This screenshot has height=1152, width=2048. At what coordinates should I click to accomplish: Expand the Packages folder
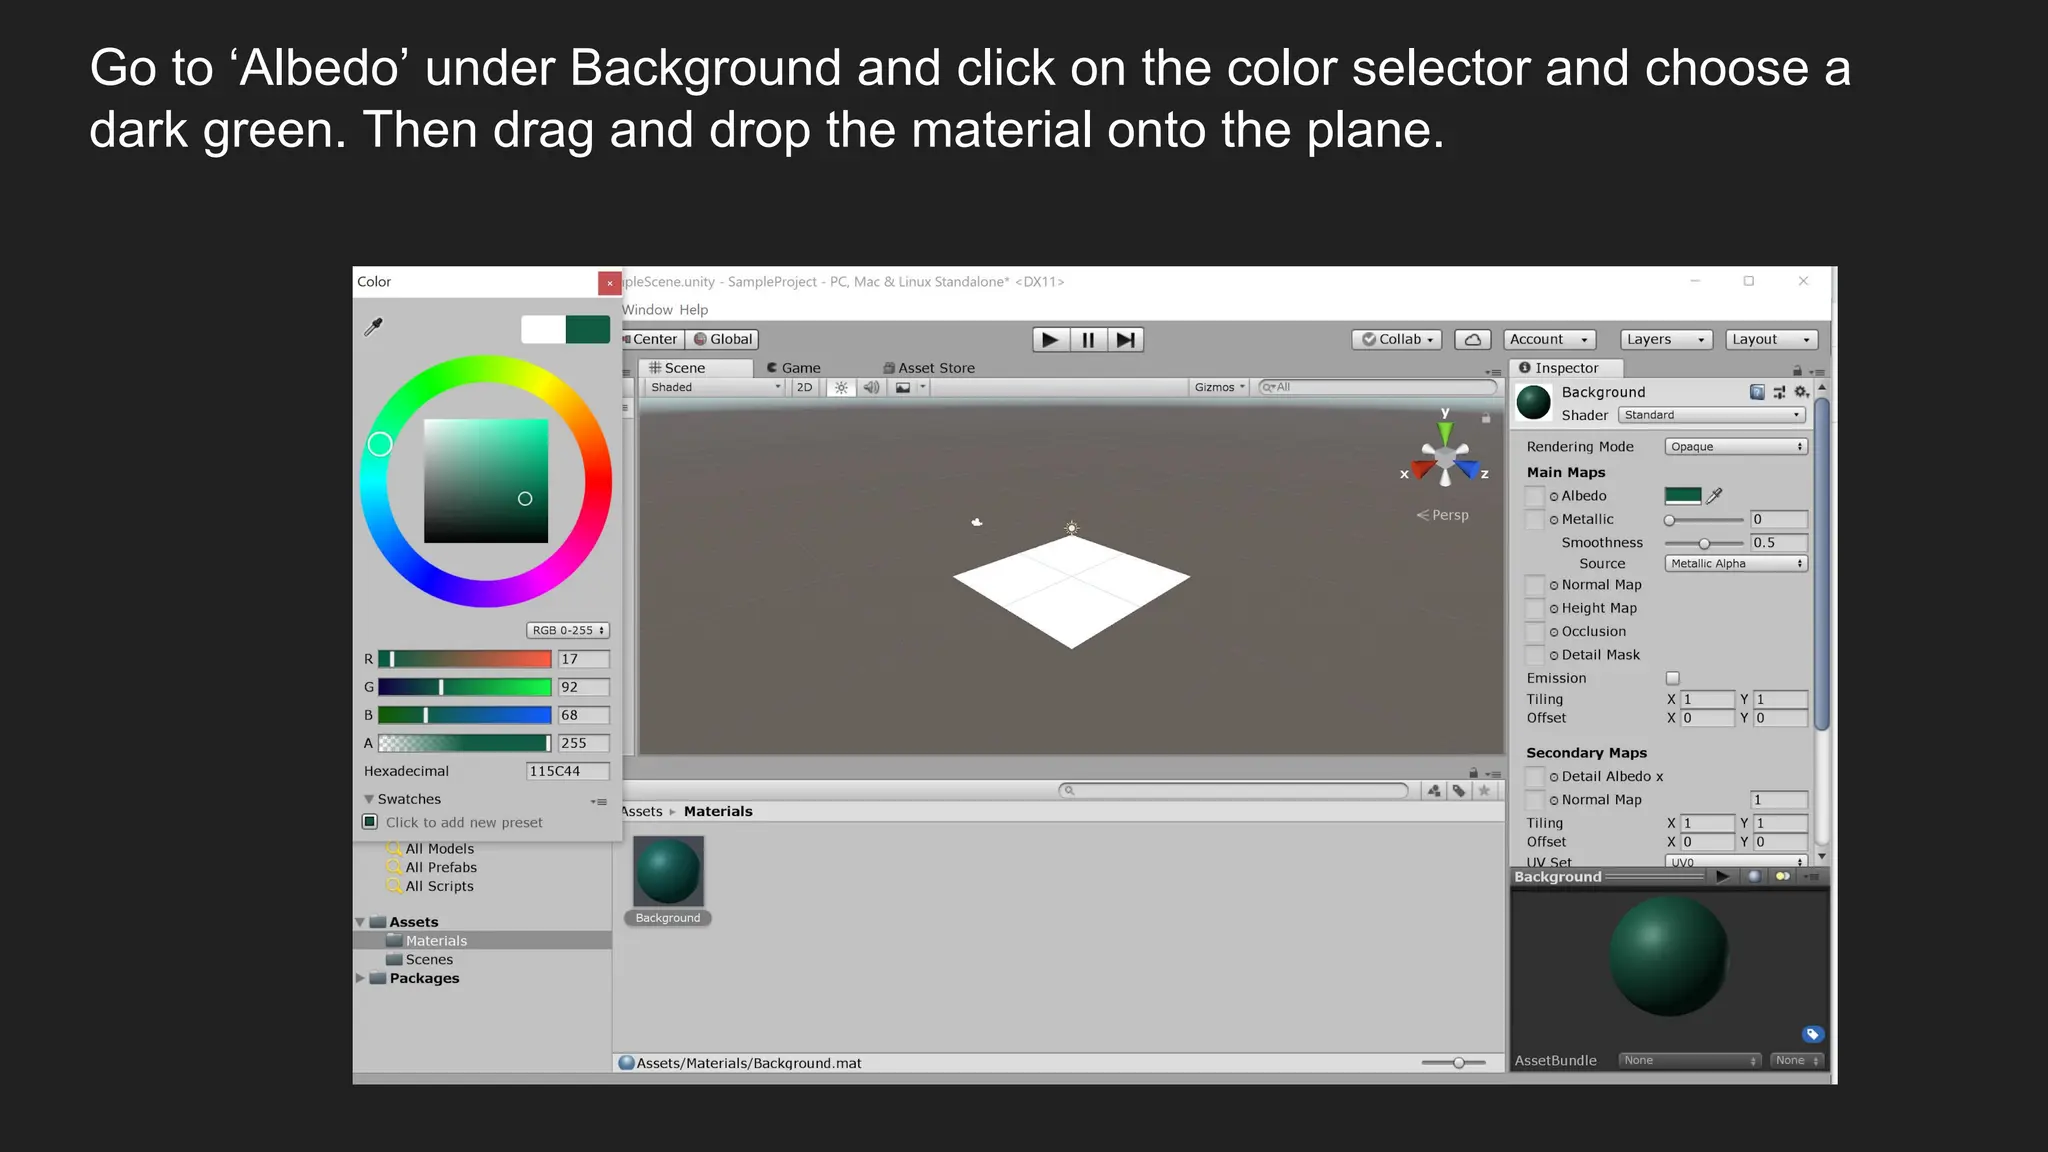(x=360, y=978)
